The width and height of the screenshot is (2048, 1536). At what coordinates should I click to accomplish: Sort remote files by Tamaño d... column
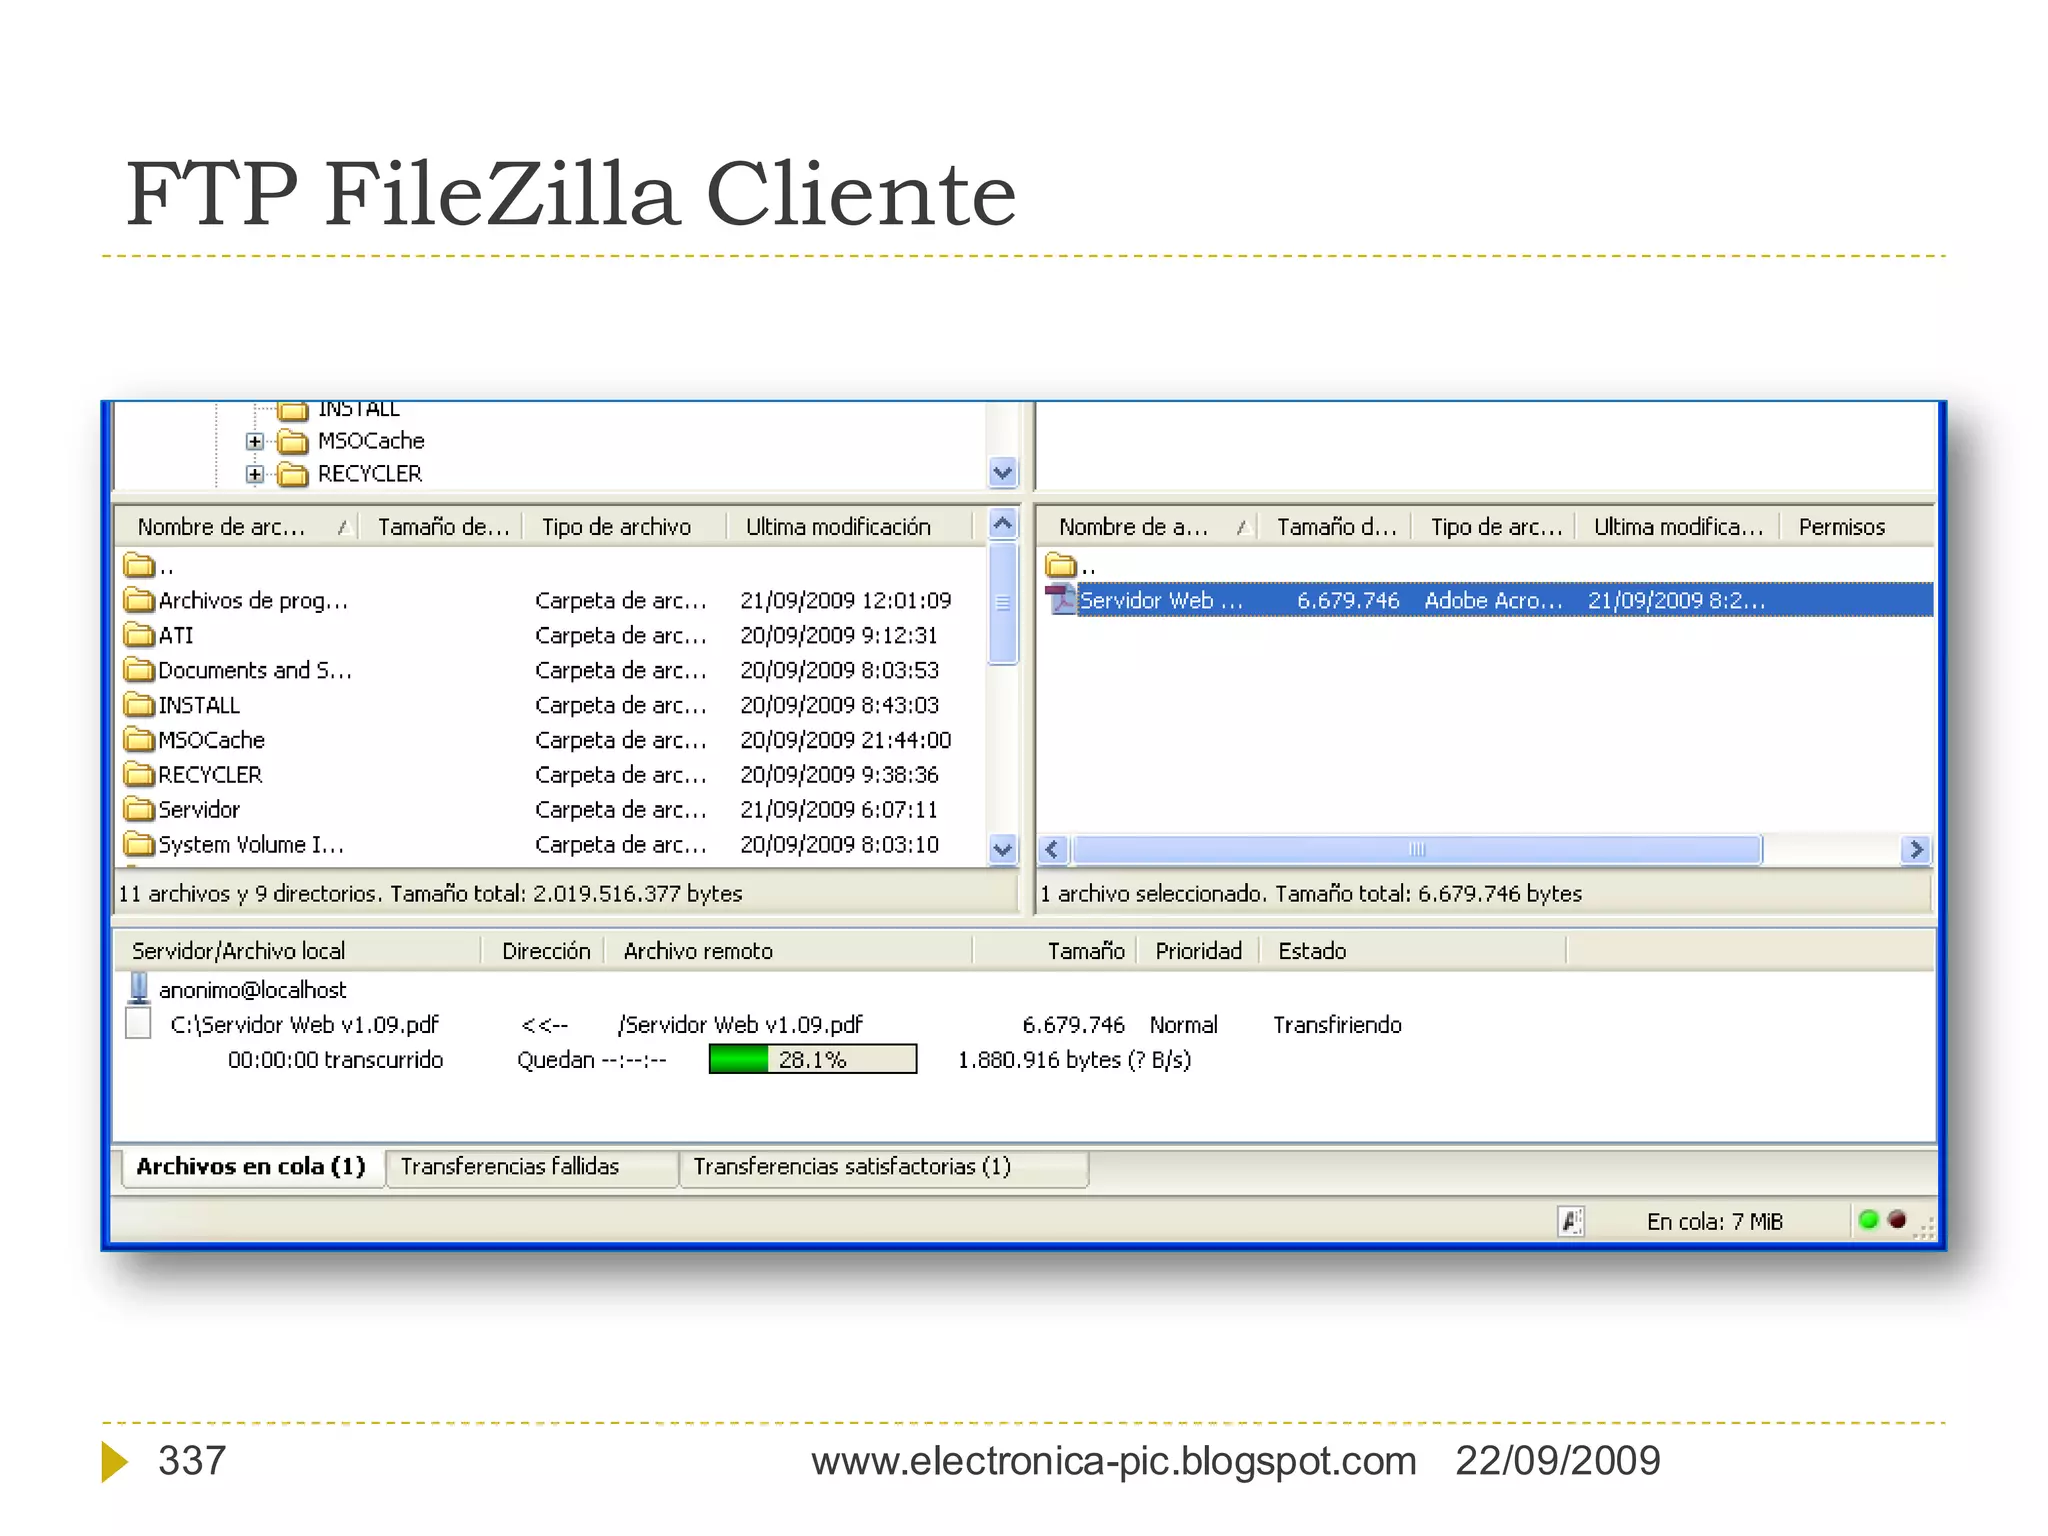1335,527
